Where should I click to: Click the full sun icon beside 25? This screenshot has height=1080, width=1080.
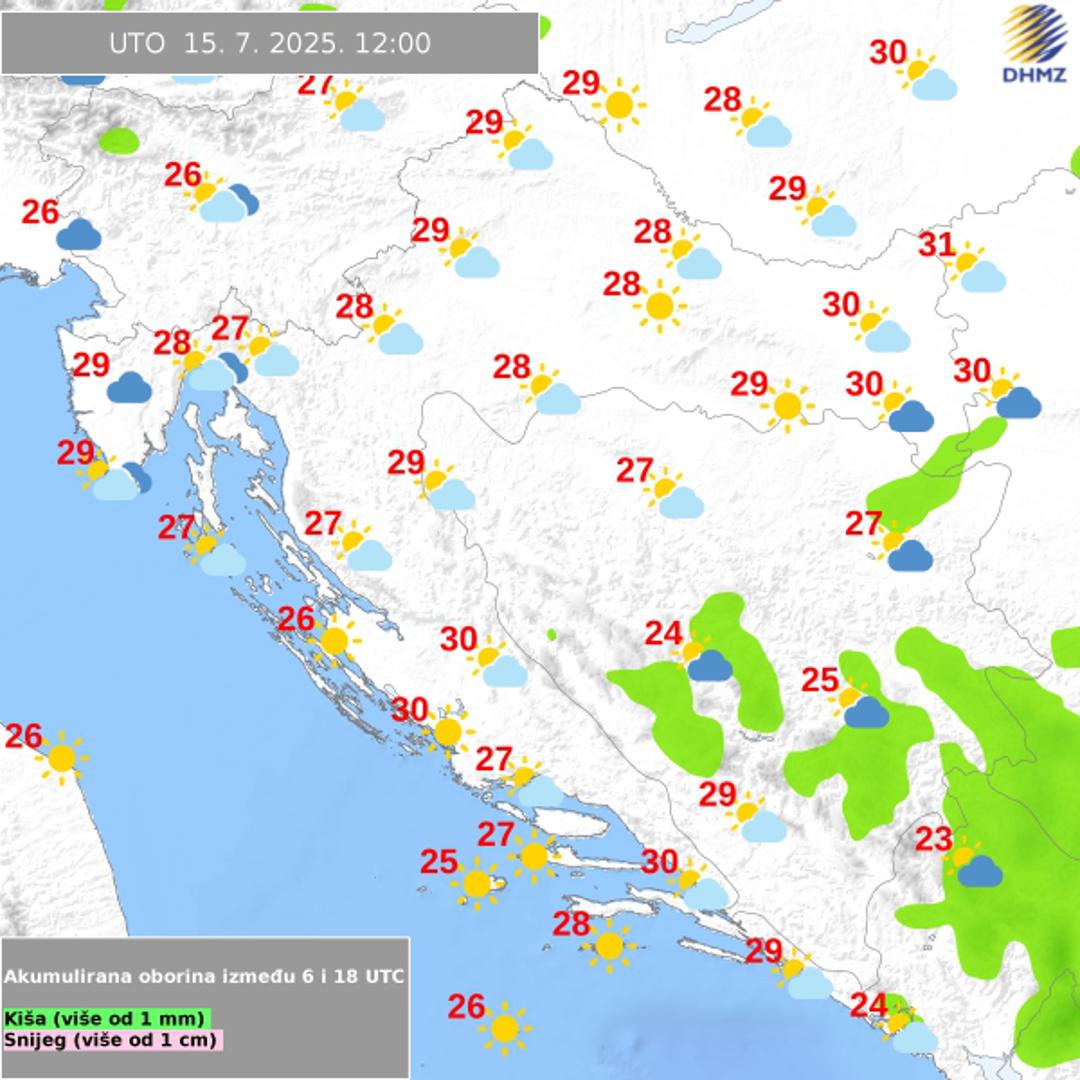tap(477, 883)
